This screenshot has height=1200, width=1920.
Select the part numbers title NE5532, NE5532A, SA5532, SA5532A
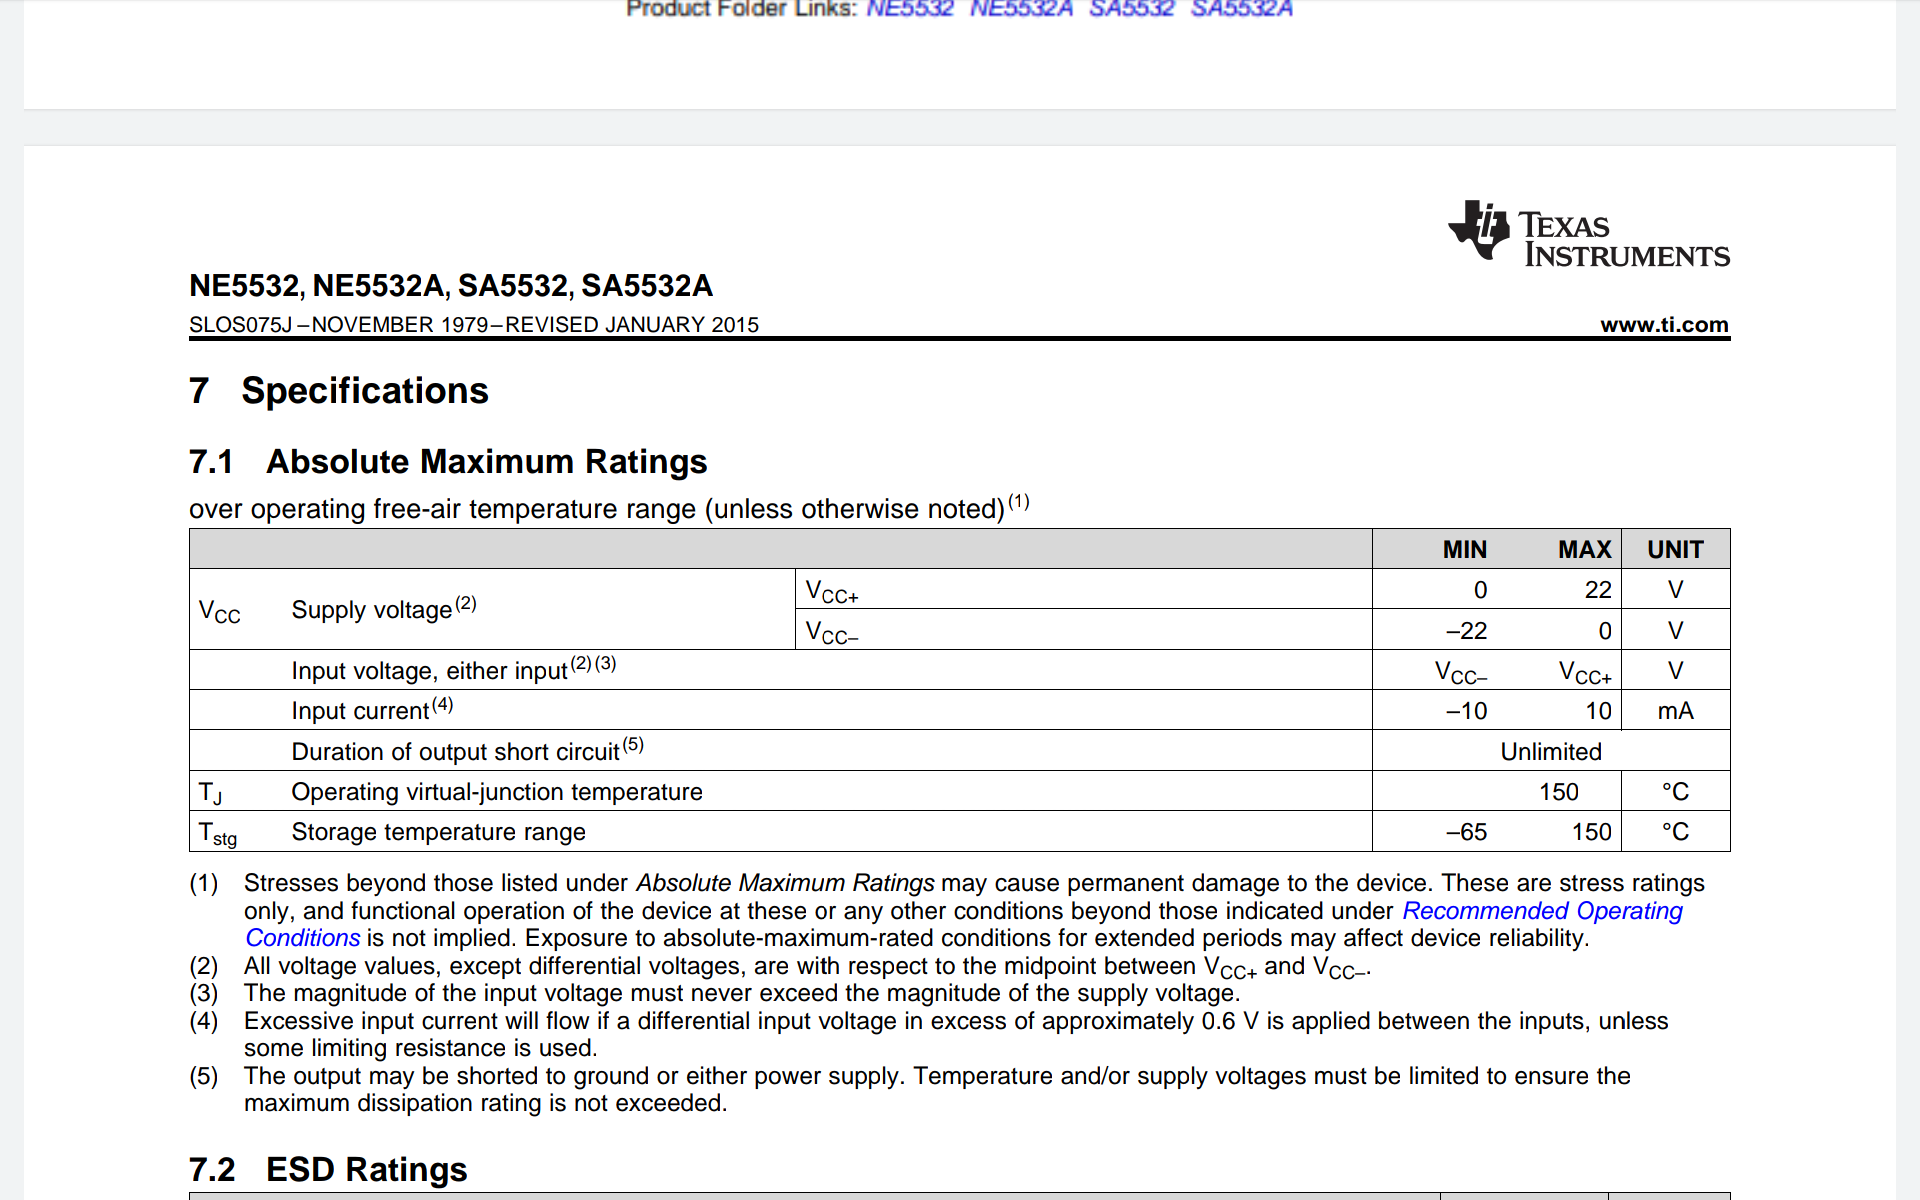pyautogui.click(x=451, y=286)
